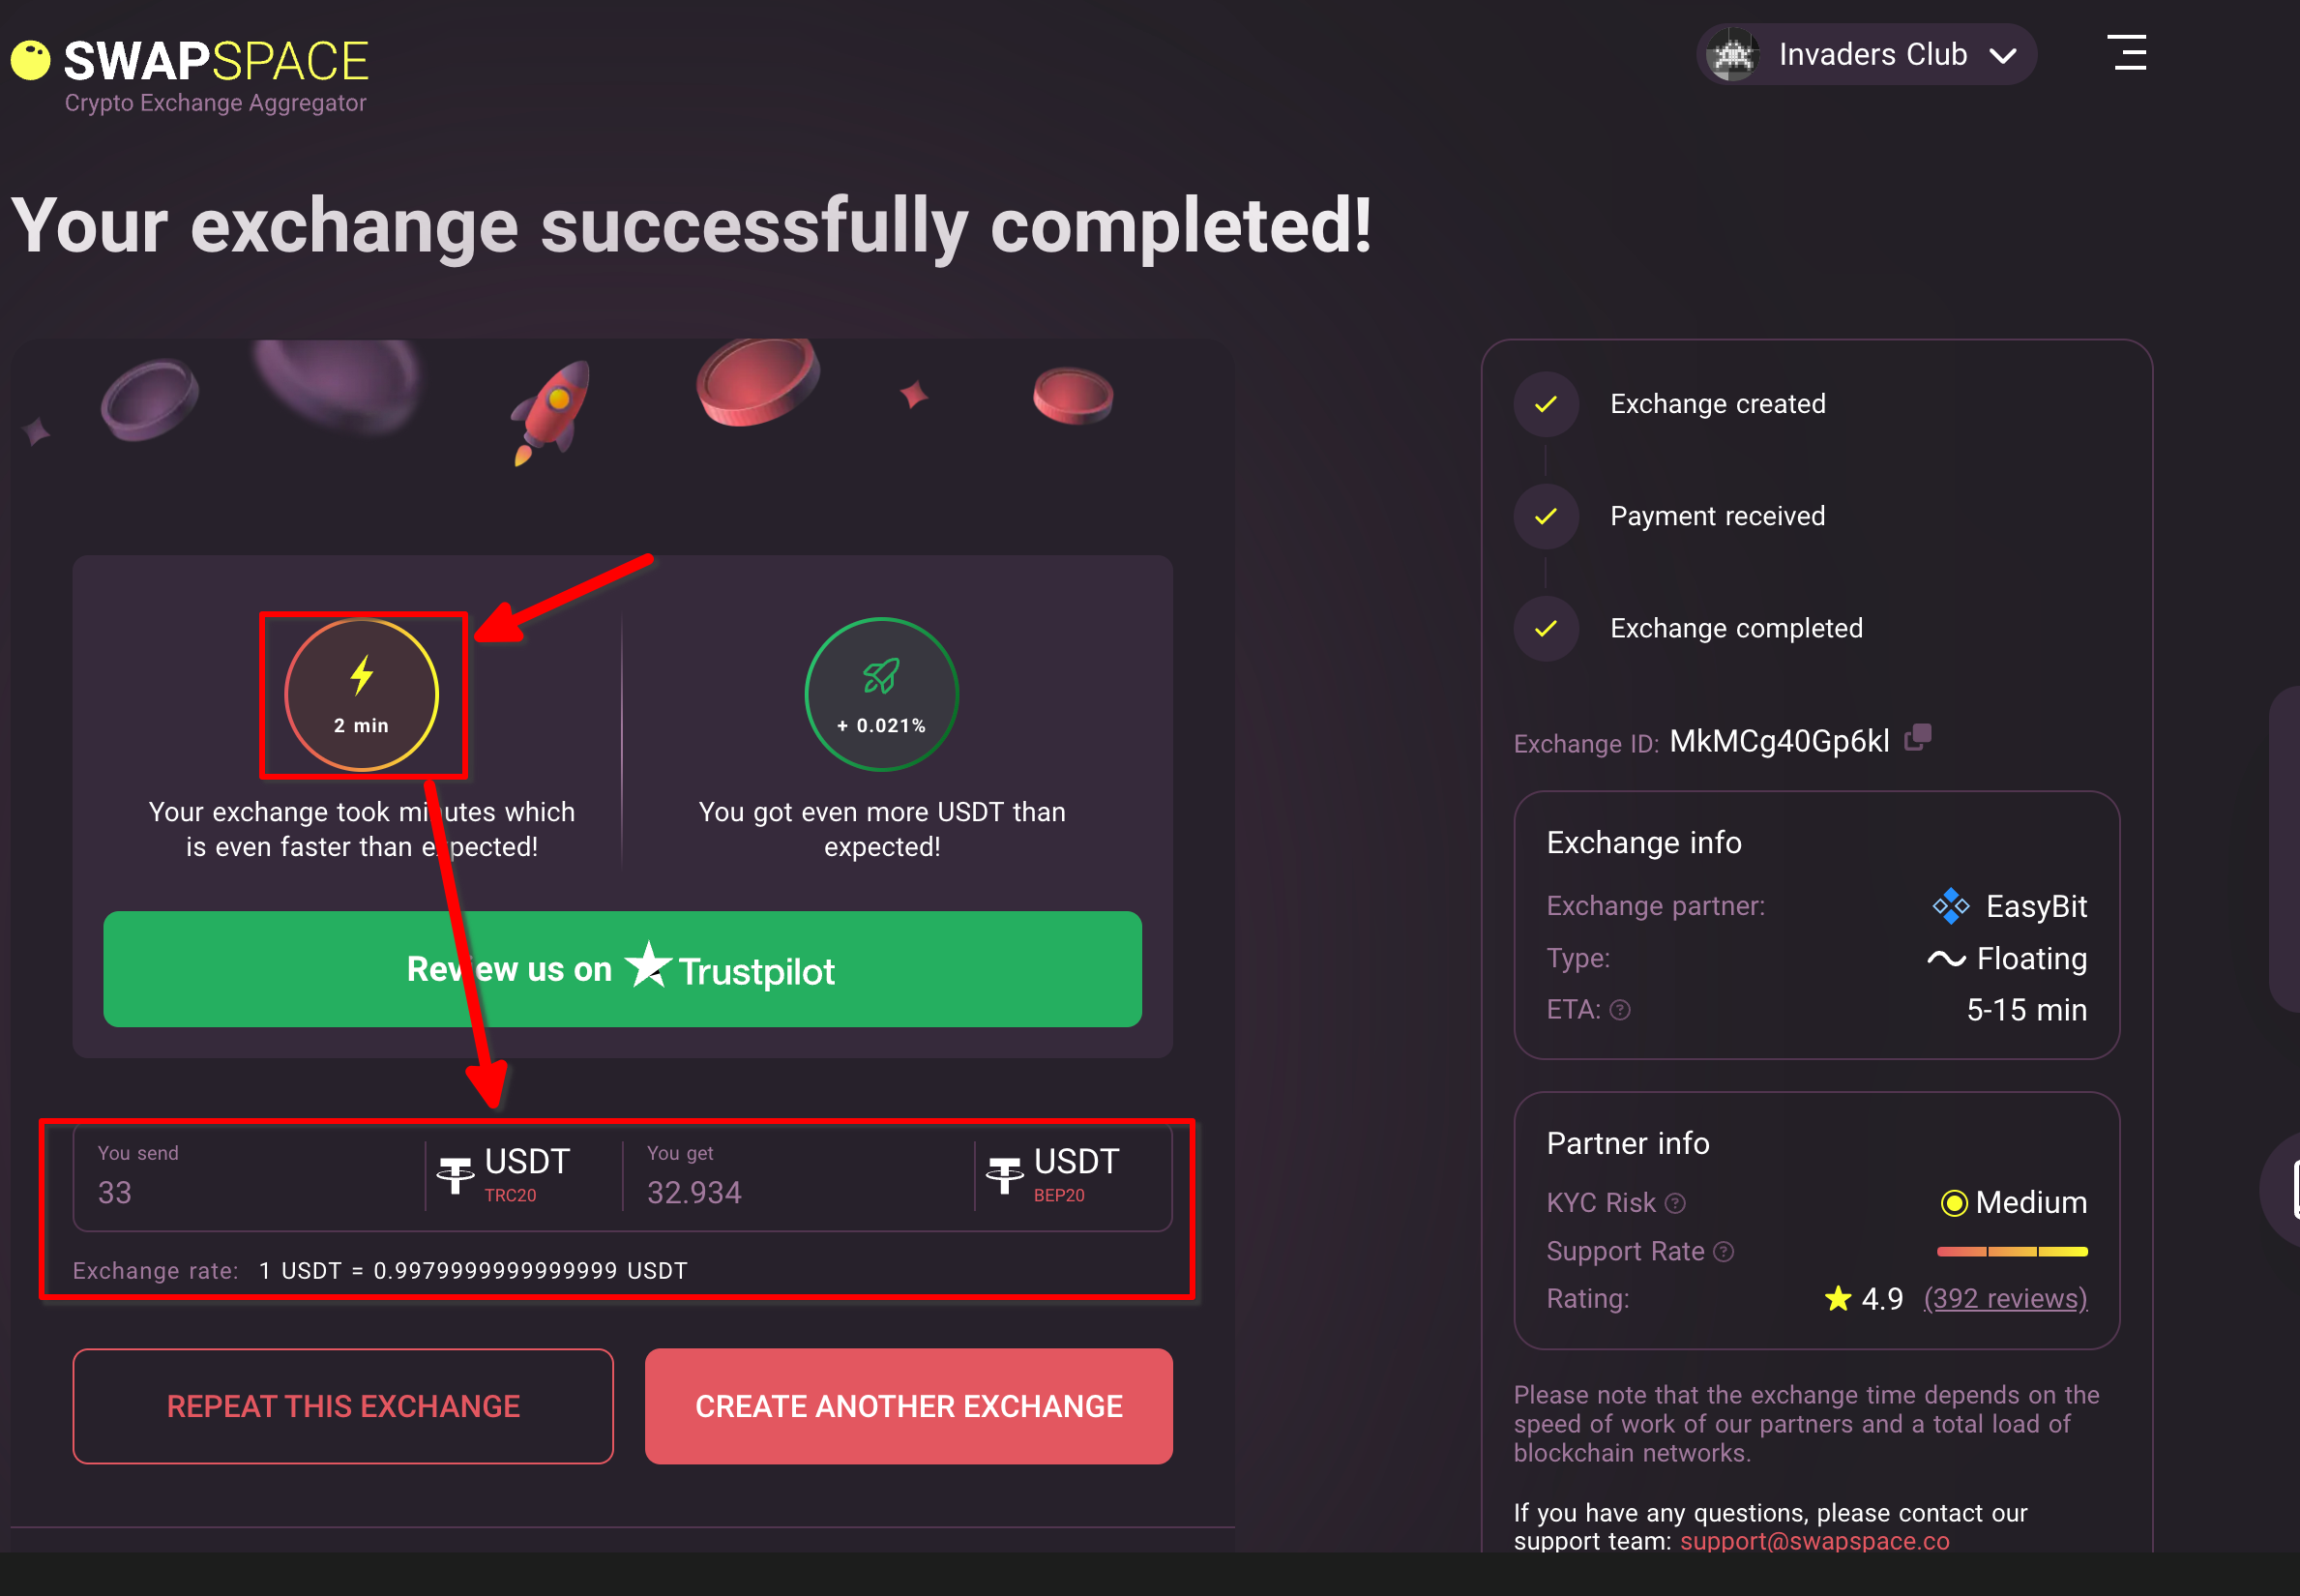
Task: Click the Exchange completed checkmark
Action: 1546,628
